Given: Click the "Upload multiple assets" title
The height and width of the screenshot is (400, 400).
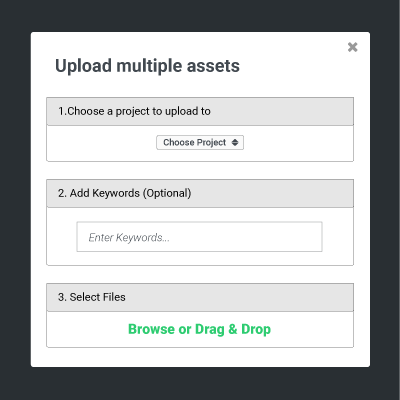Looking at the screenshot, I should [x=147, y=66].
